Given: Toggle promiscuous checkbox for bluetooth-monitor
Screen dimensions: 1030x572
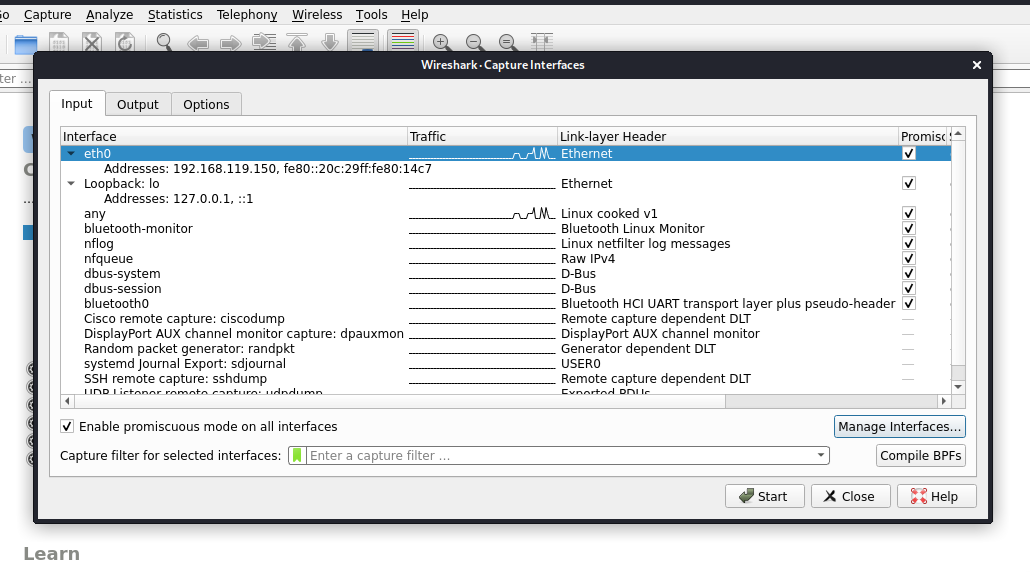Looking at the screenshot, I should (x=908, y=229).
